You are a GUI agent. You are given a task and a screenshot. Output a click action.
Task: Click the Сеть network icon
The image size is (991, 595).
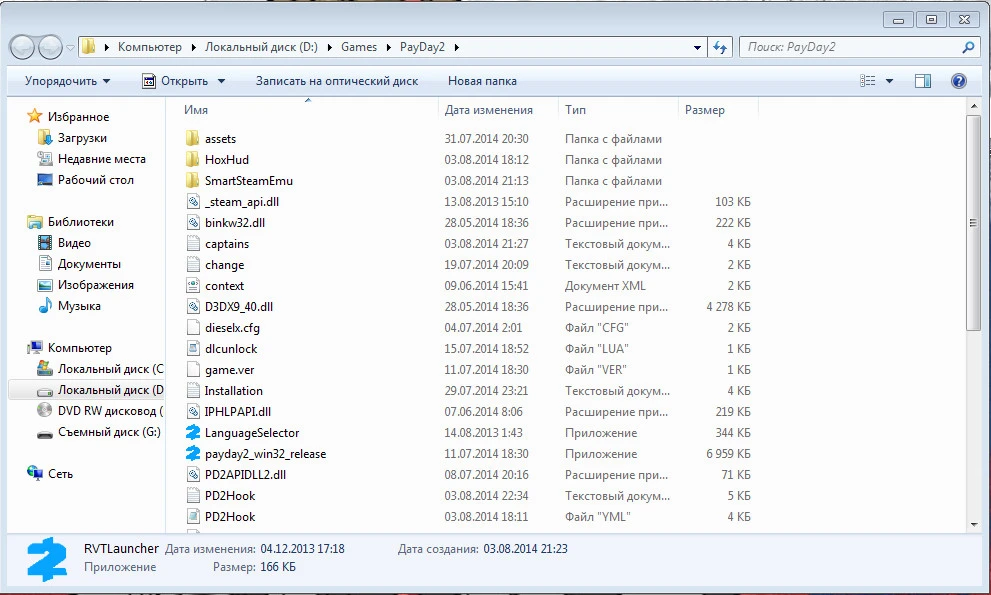coord(35,474)
